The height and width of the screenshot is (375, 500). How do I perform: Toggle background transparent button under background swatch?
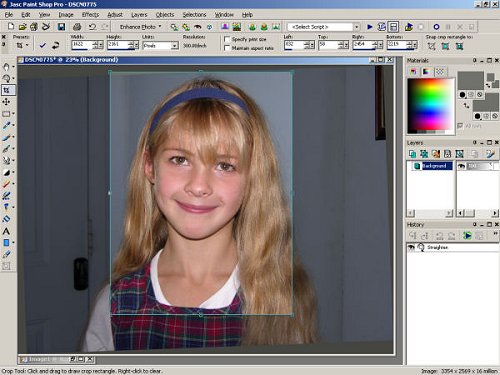click(x=495, y=116)
